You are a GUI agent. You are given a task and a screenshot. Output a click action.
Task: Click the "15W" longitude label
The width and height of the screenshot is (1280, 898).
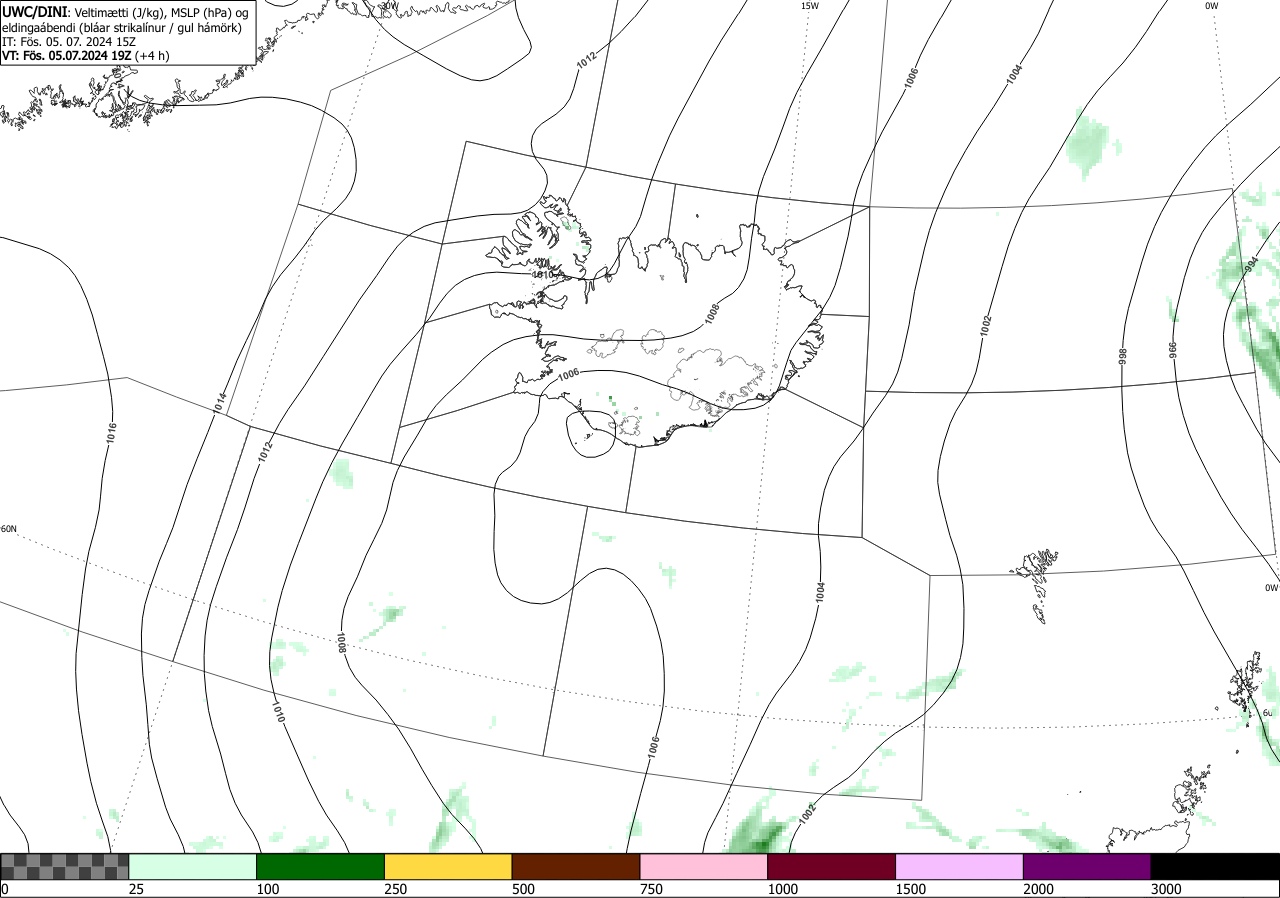(x=810, y=6)
